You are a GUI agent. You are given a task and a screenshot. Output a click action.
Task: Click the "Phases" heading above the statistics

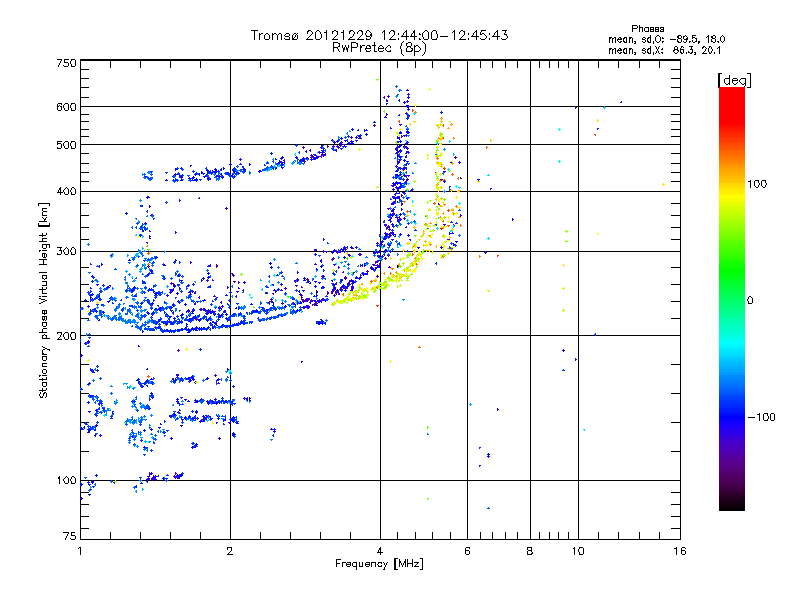(647, 29)
